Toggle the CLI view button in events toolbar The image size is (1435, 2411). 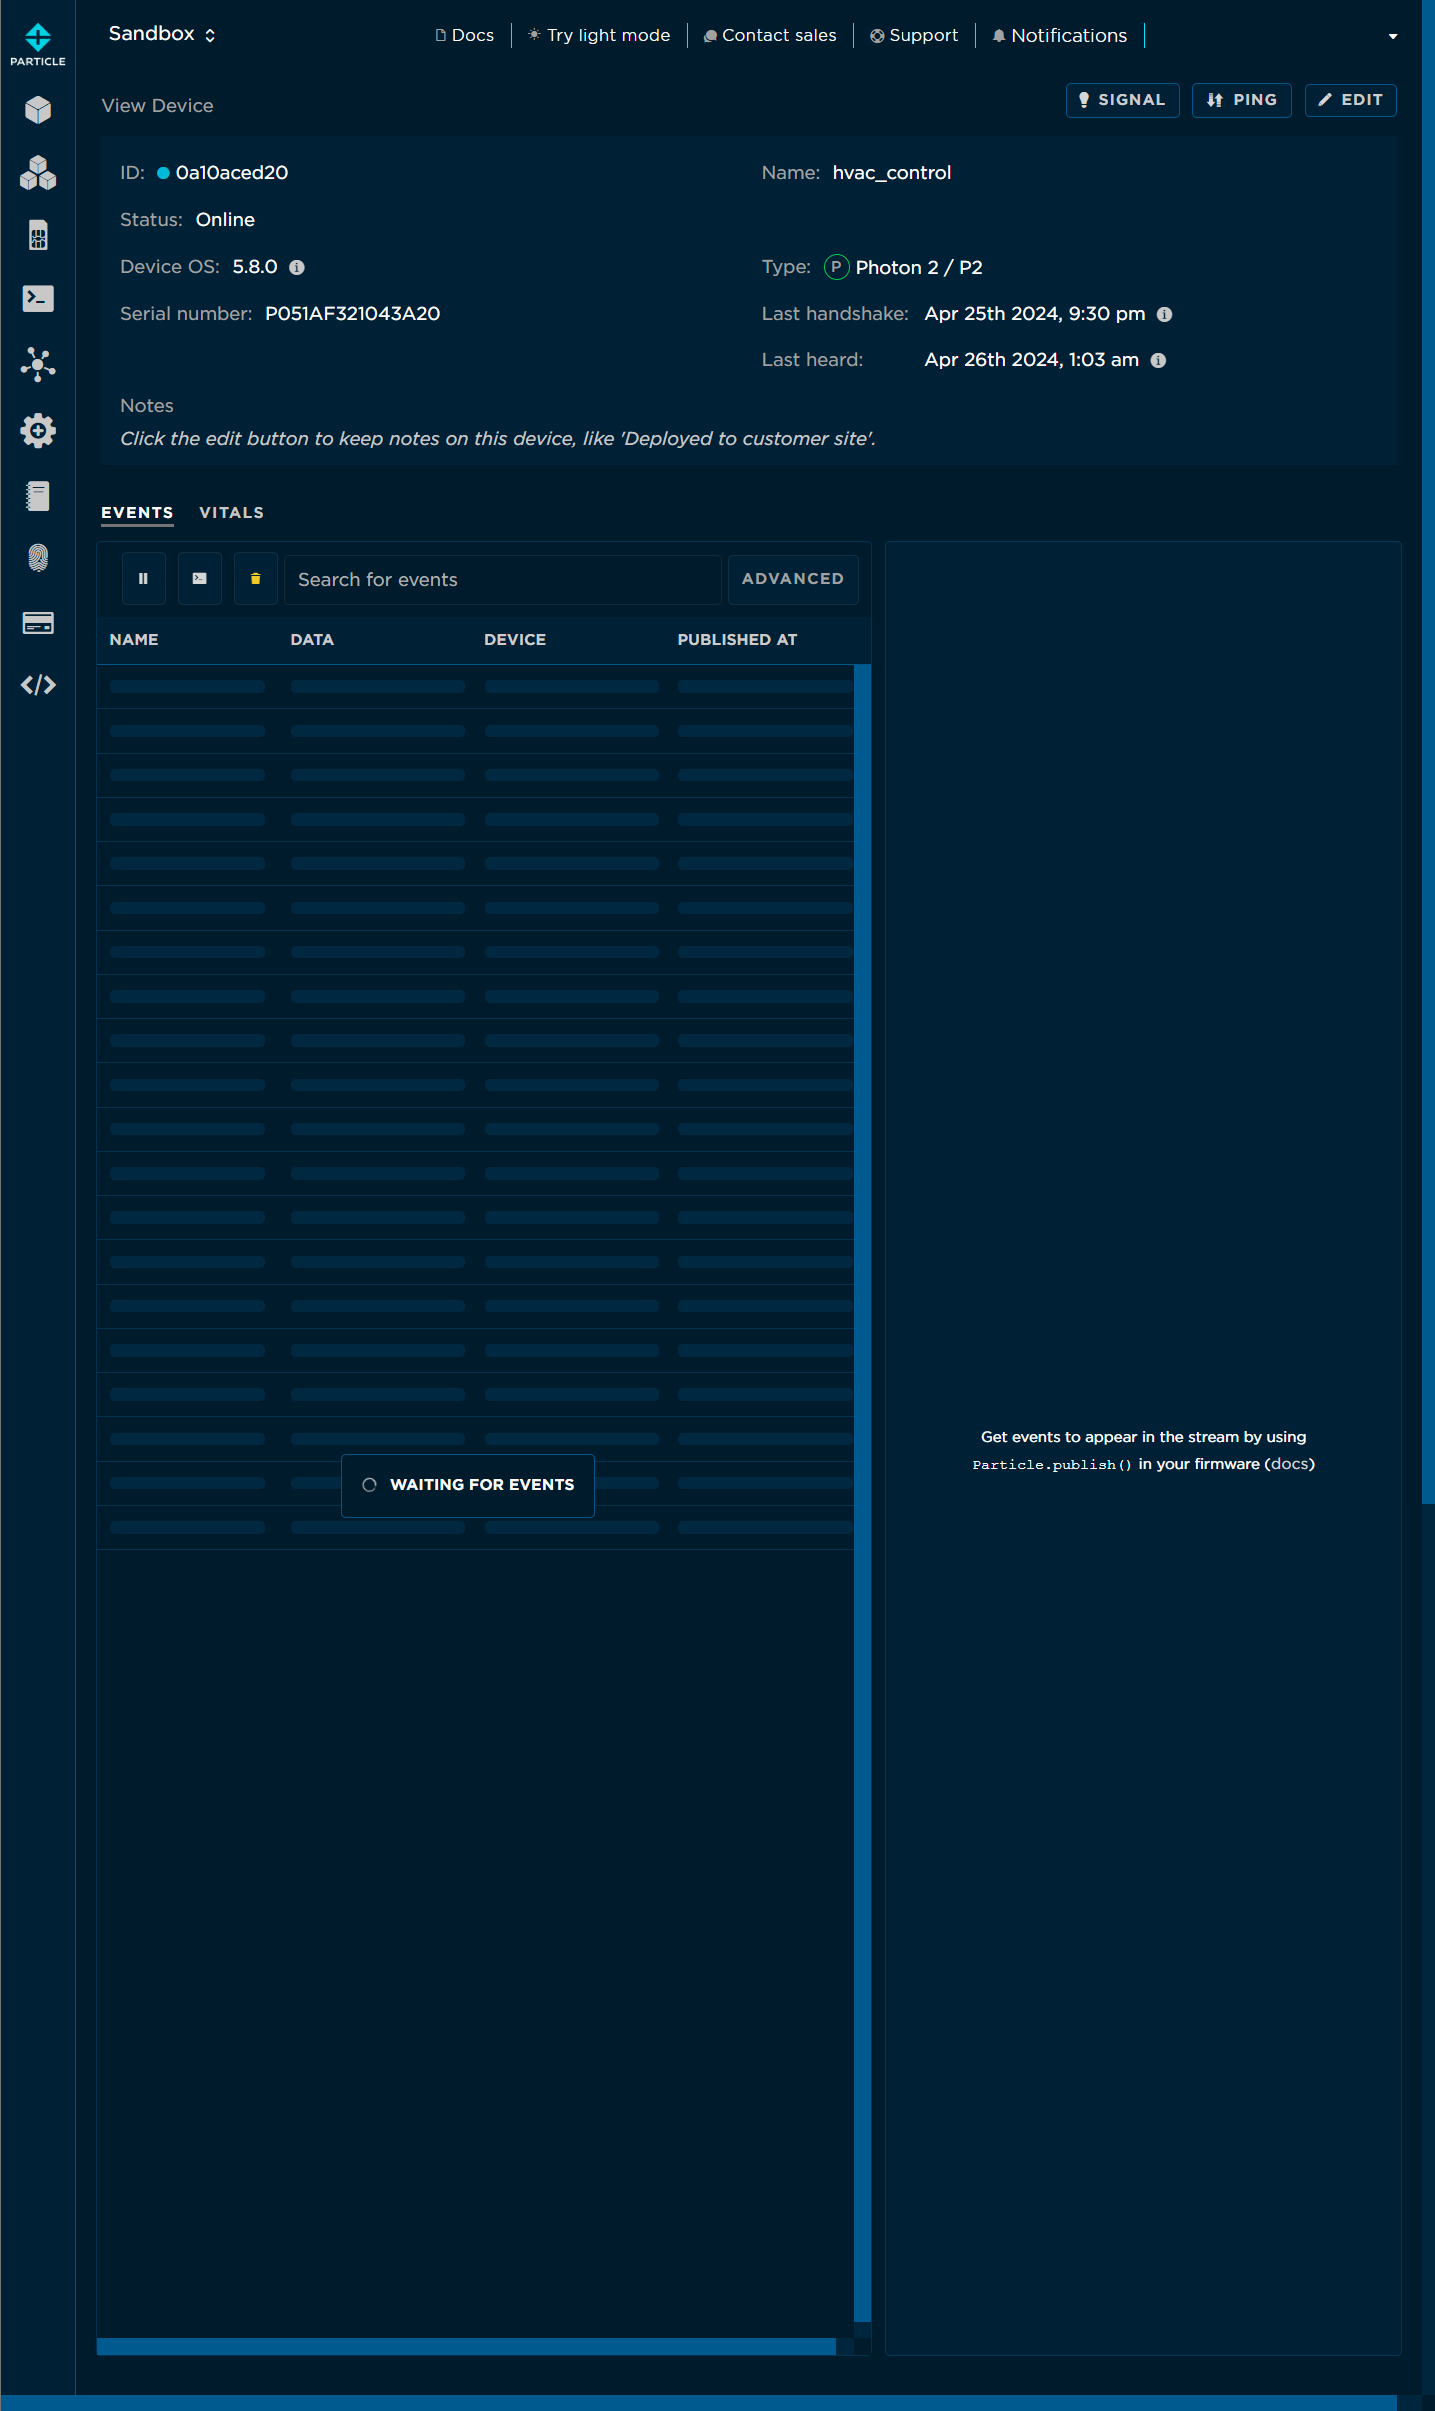click(x=199, y=579)
